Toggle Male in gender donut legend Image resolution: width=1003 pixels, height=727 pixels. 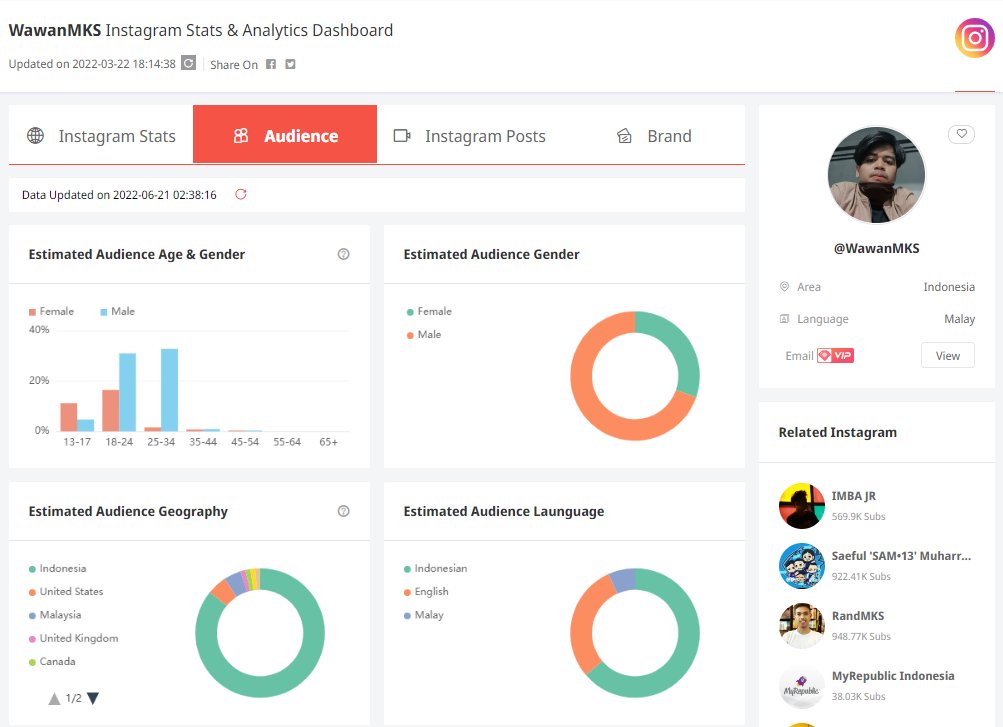click(x=423, y=334)
